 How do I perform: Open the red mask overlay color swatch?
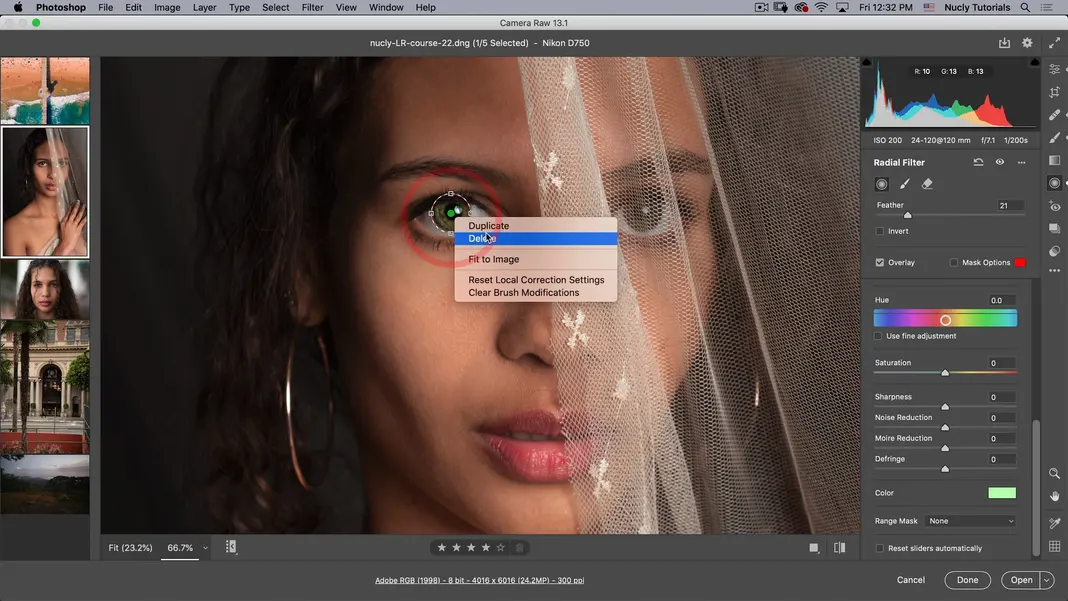click(1020, 262)
